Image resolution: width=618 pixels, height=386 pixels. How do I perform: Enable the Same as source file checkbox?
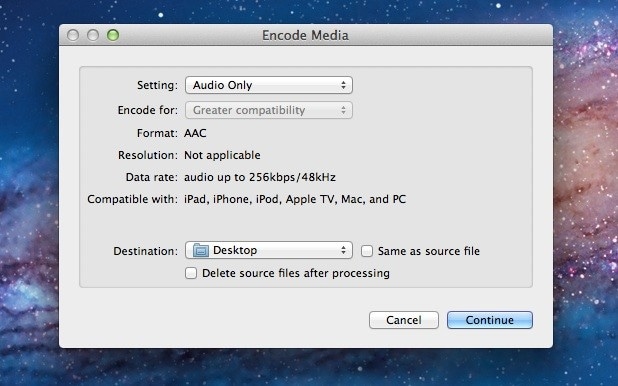pyautogui.click(x=367, y=251)
